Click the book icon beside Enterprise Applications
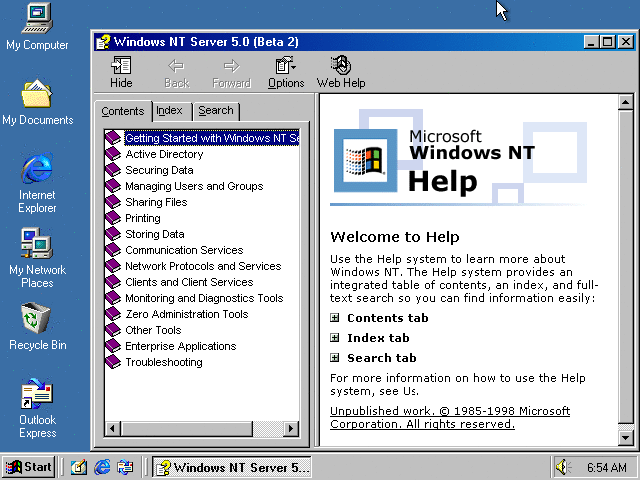Image resolution: width=640 pixels, height=480 pixels. (x=113, y=346)
